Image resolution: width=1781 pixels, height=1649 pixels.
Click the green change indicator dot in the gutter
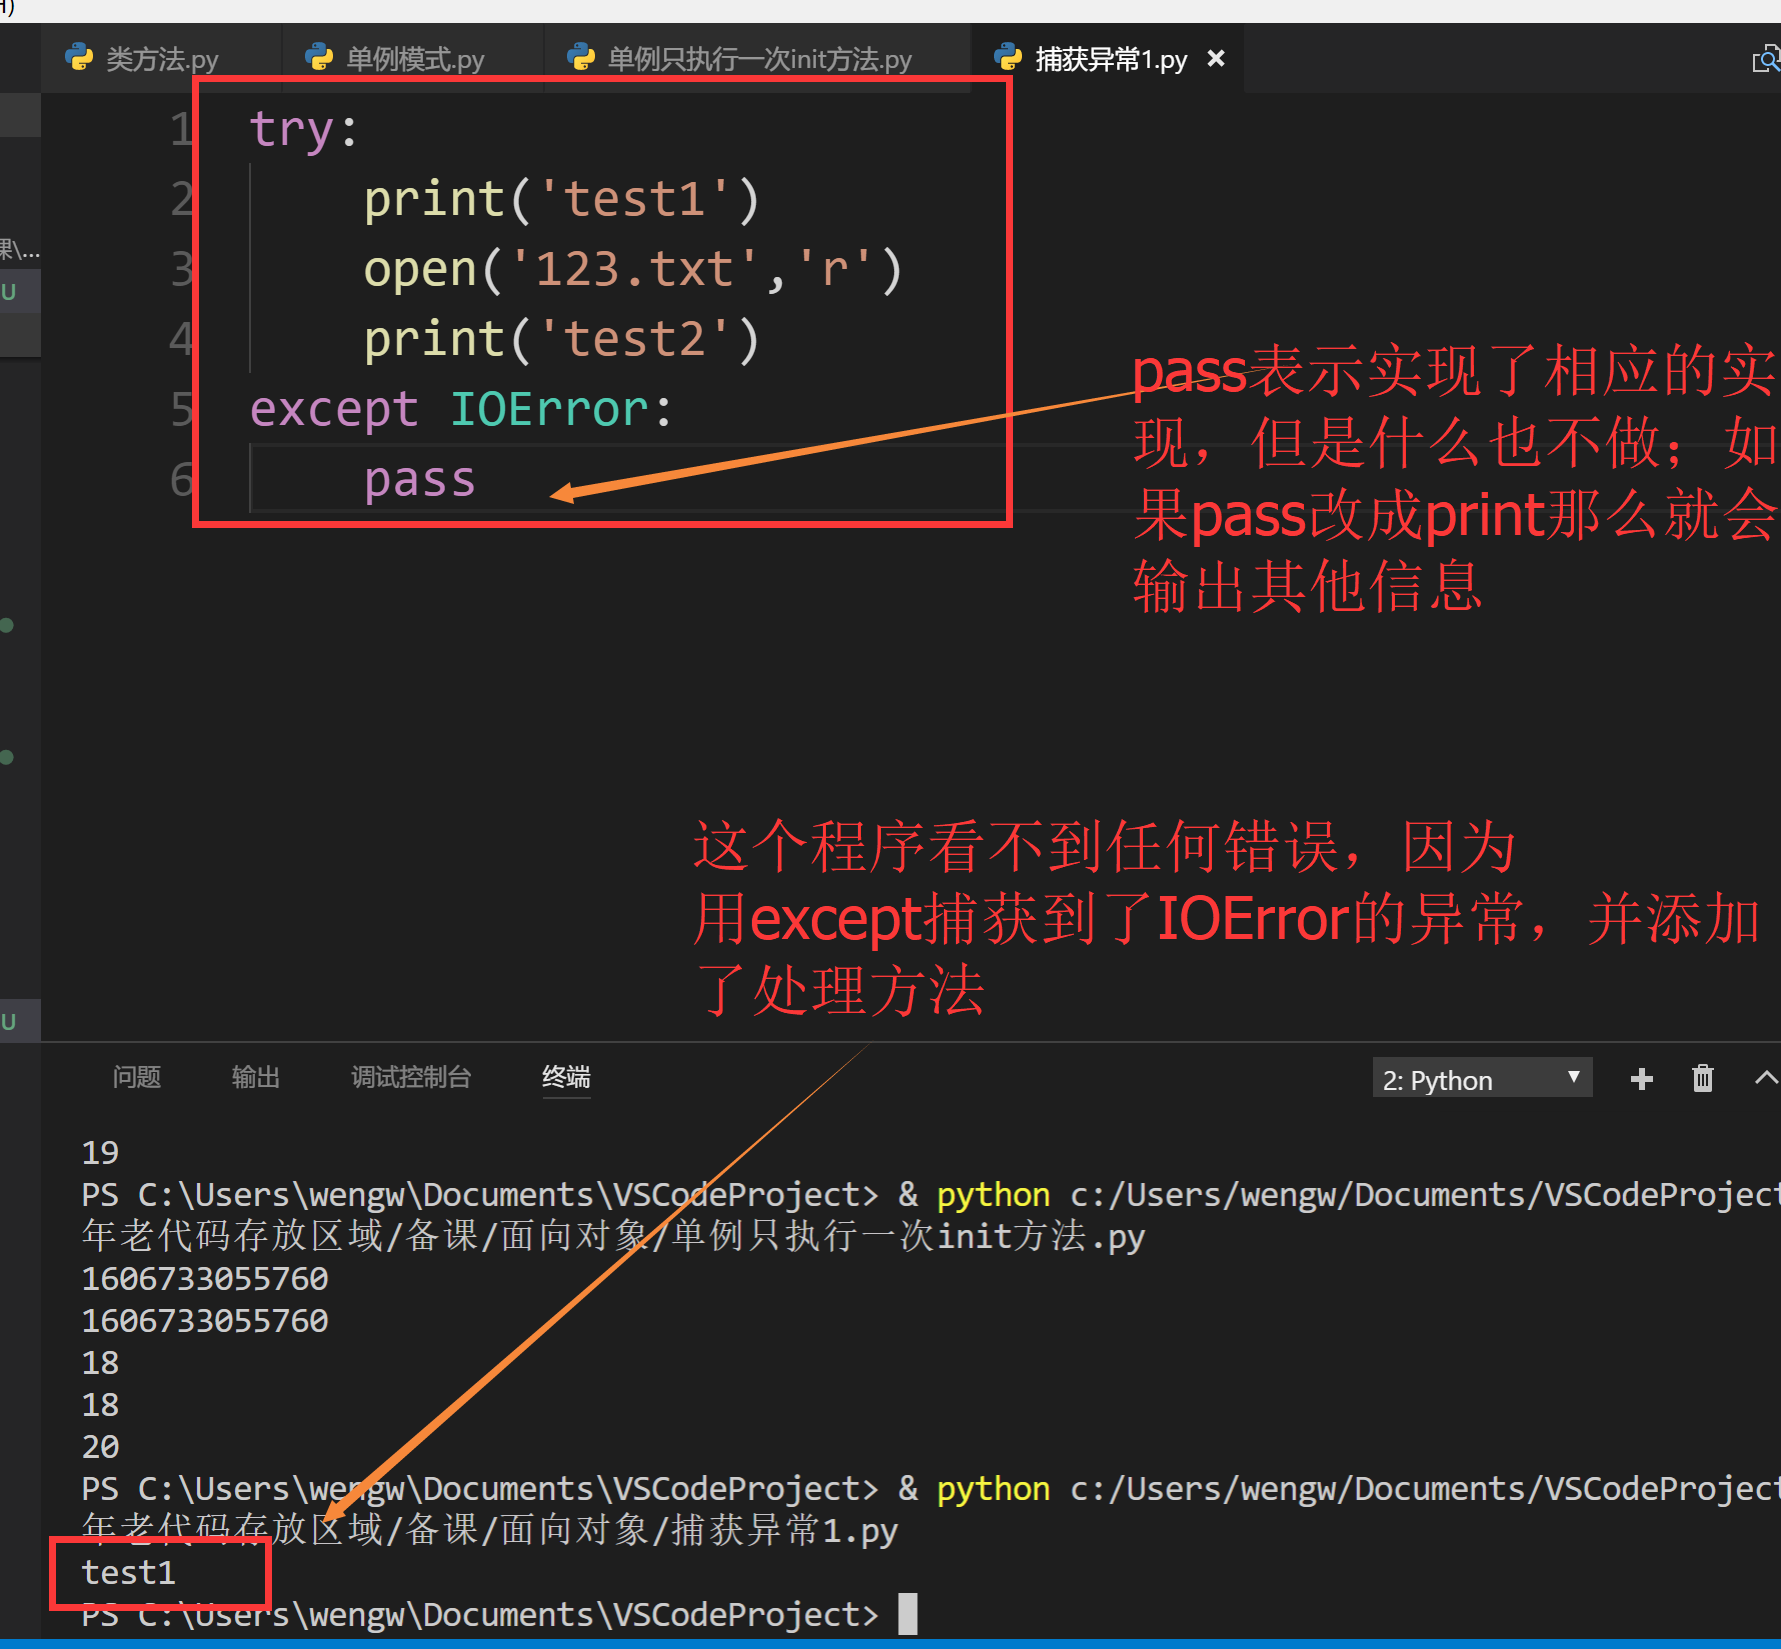[7, 625]
